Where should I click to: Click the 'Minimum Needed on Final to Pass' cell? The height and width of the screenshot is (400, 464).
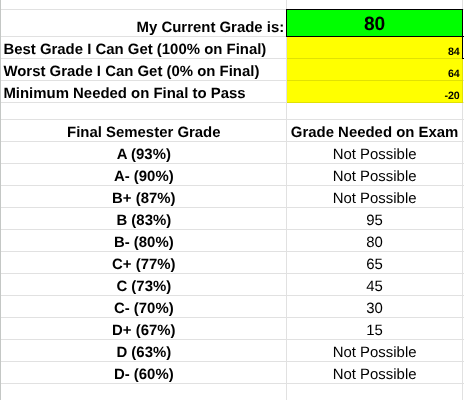(x=143, y=92)
